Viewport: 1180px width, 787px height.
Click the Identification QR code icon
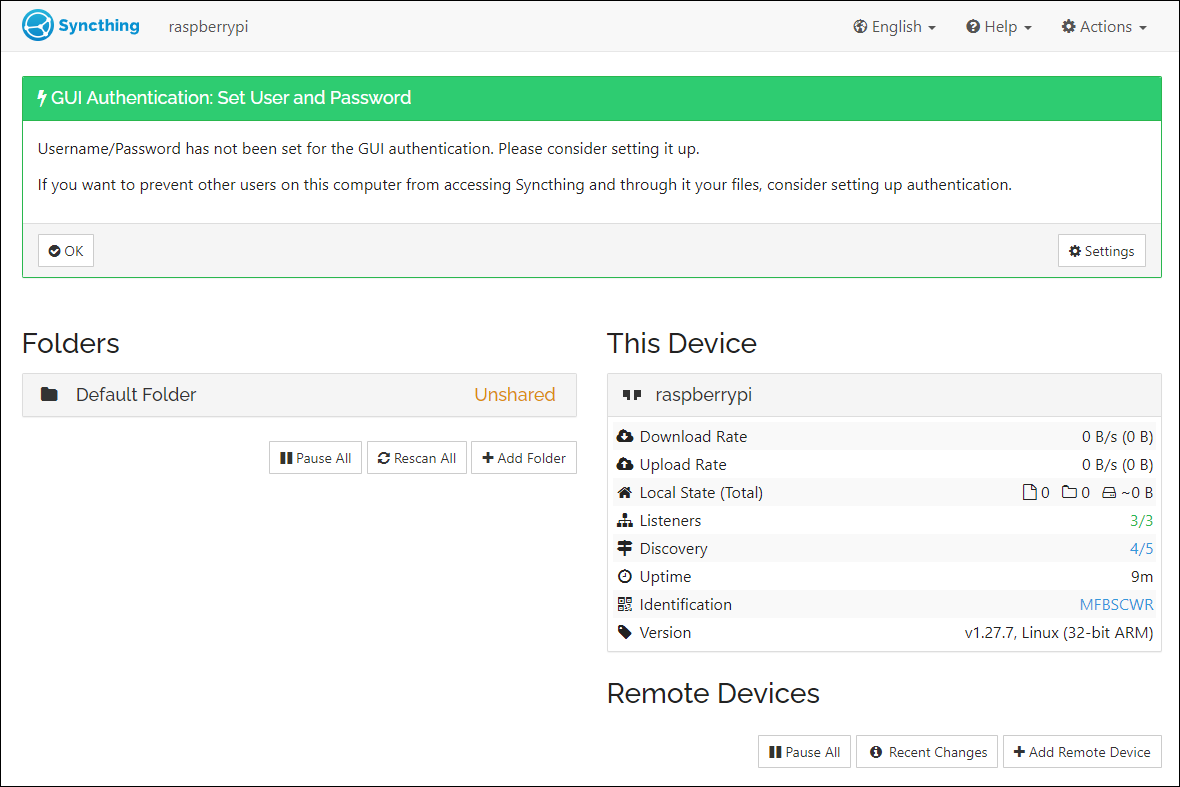tap(625, 604)
